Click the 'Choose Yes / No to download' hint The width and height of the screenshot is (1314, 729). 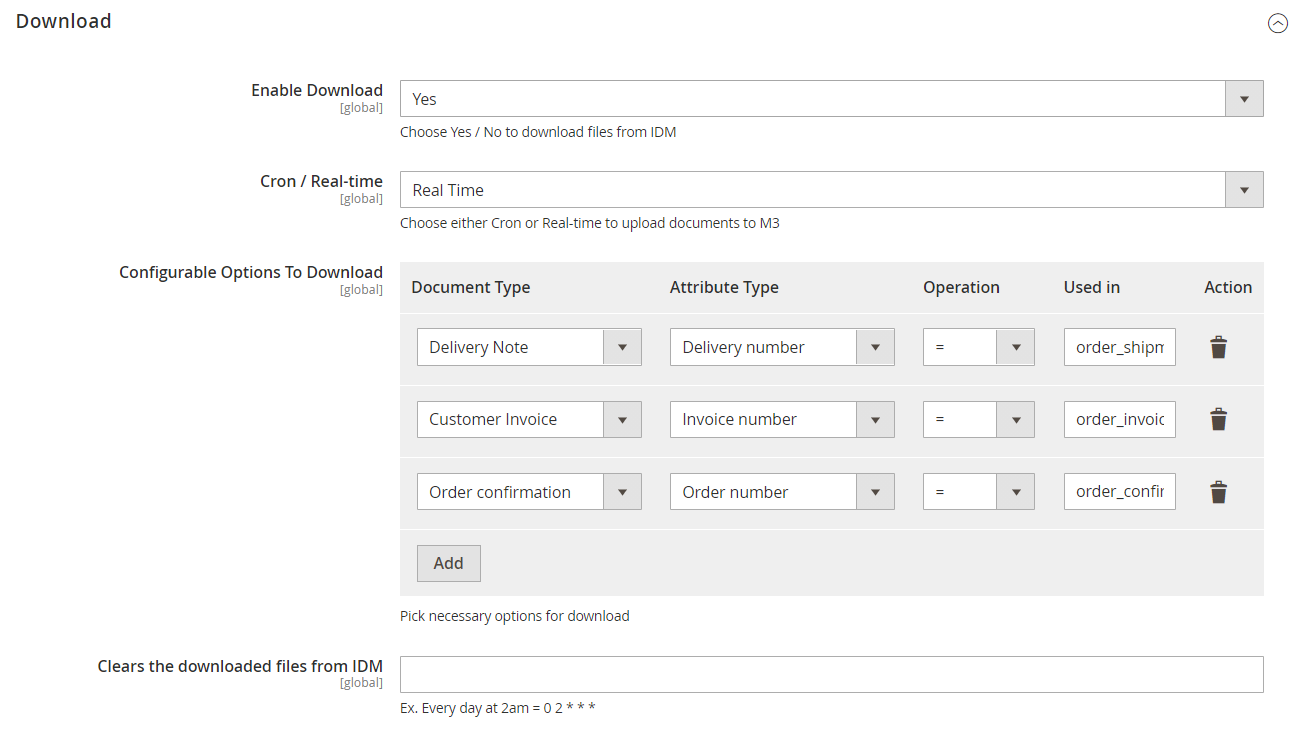[x=538, y=132]
